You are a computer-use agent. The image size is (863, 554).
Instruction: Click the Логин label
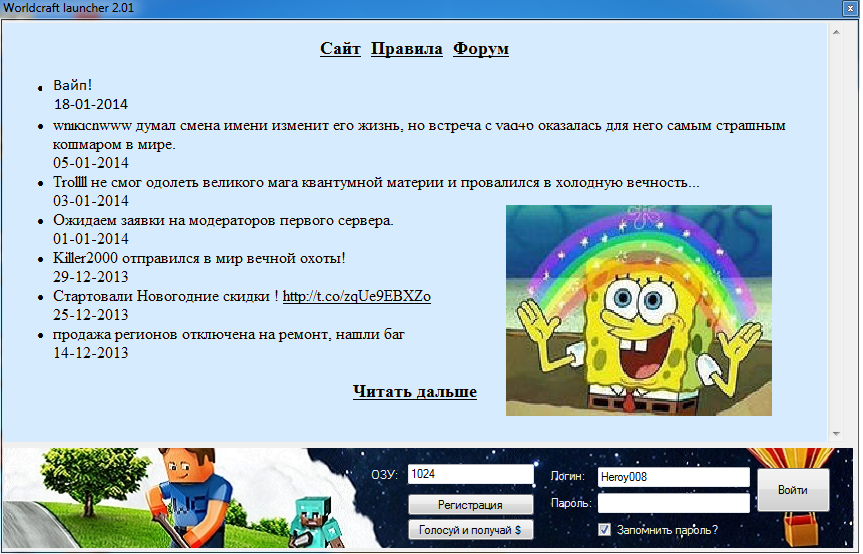tap(567, 476)
